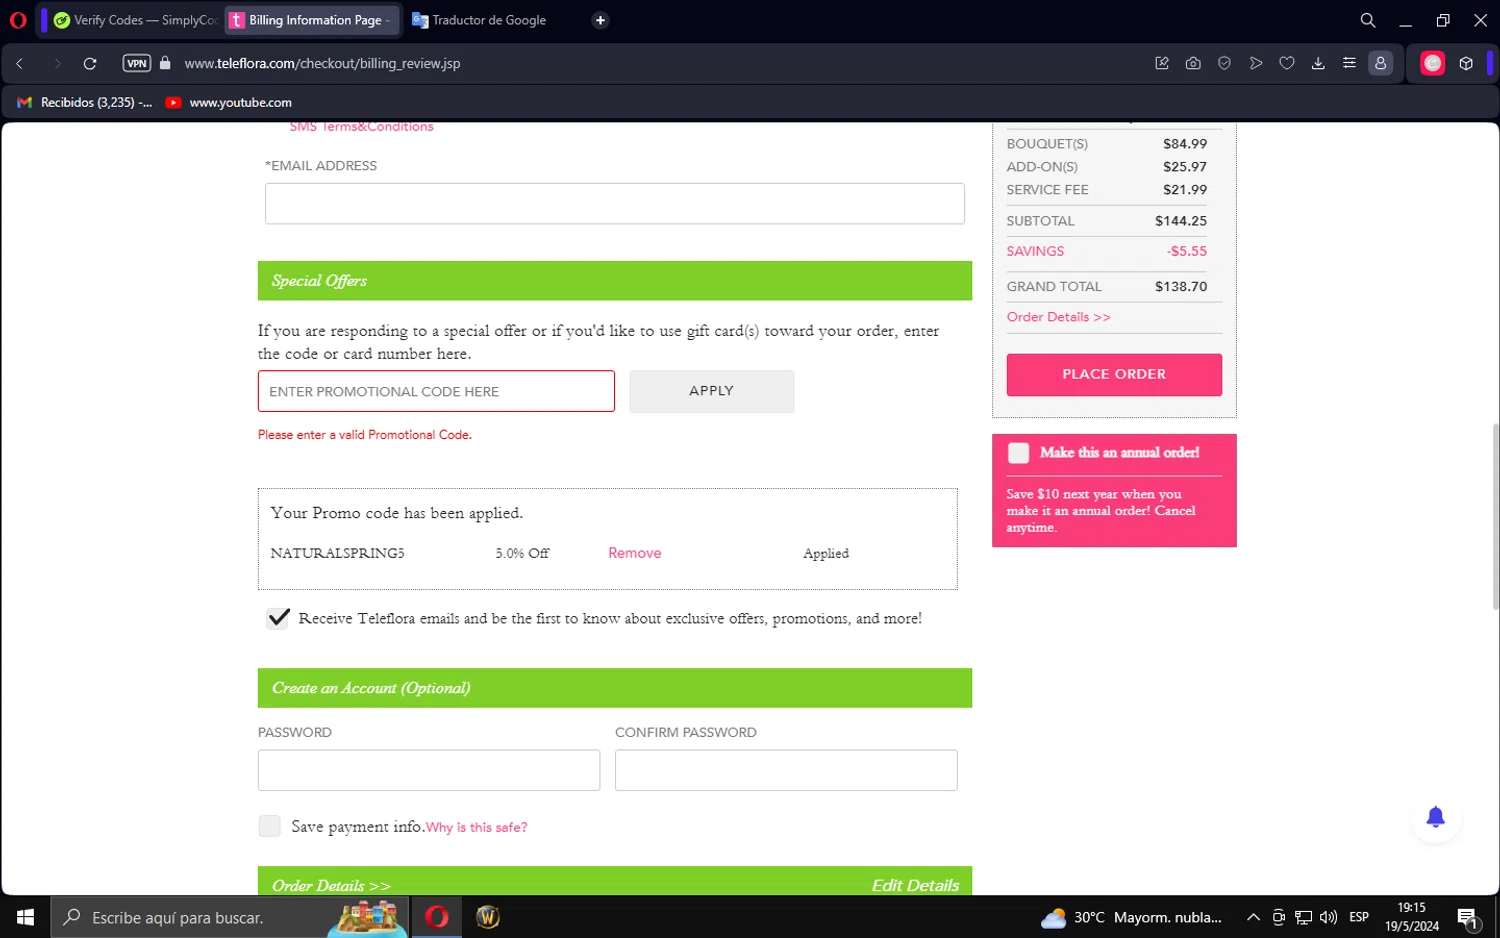The width and height of the screenshot is (1500, 938).
Task: Open the Opera taskbar icon
Action: click(437, 917)
